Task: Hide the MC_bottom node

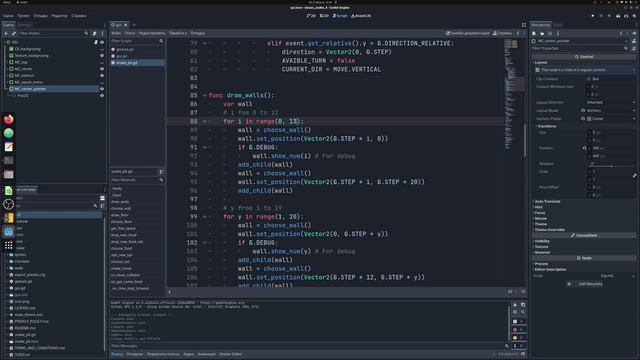Action: click(x=102, y=76)
